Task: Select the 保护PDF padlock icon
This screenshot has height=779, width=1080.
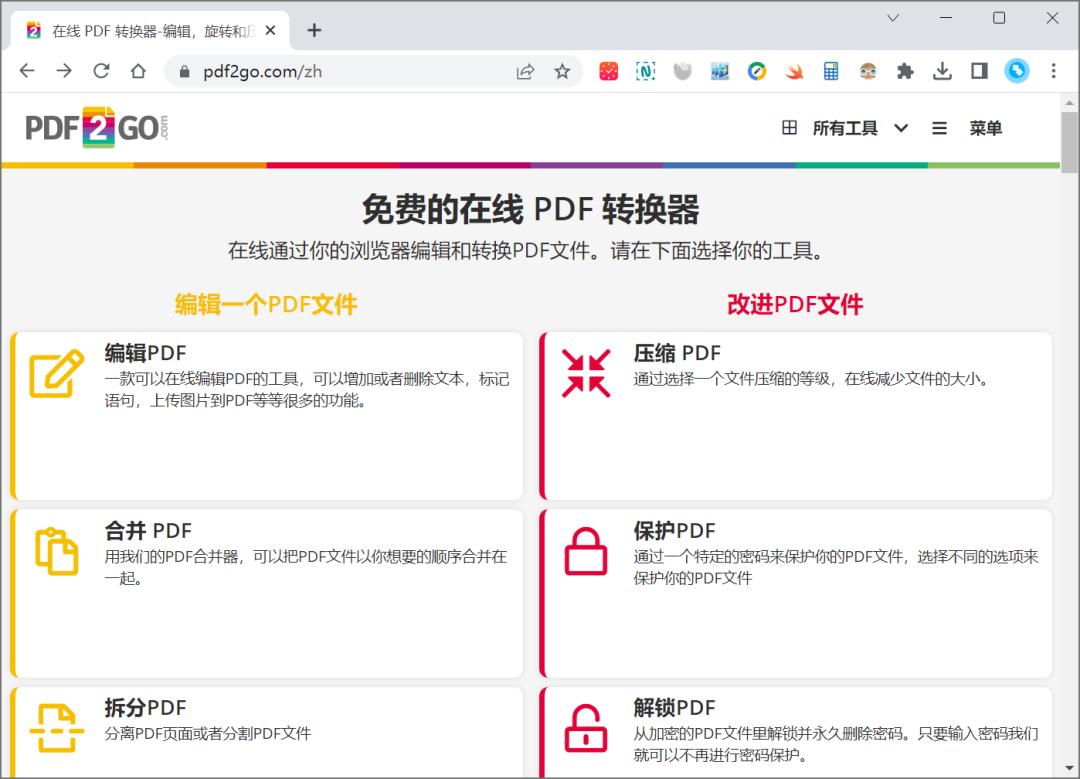Action: click(585, 550)
